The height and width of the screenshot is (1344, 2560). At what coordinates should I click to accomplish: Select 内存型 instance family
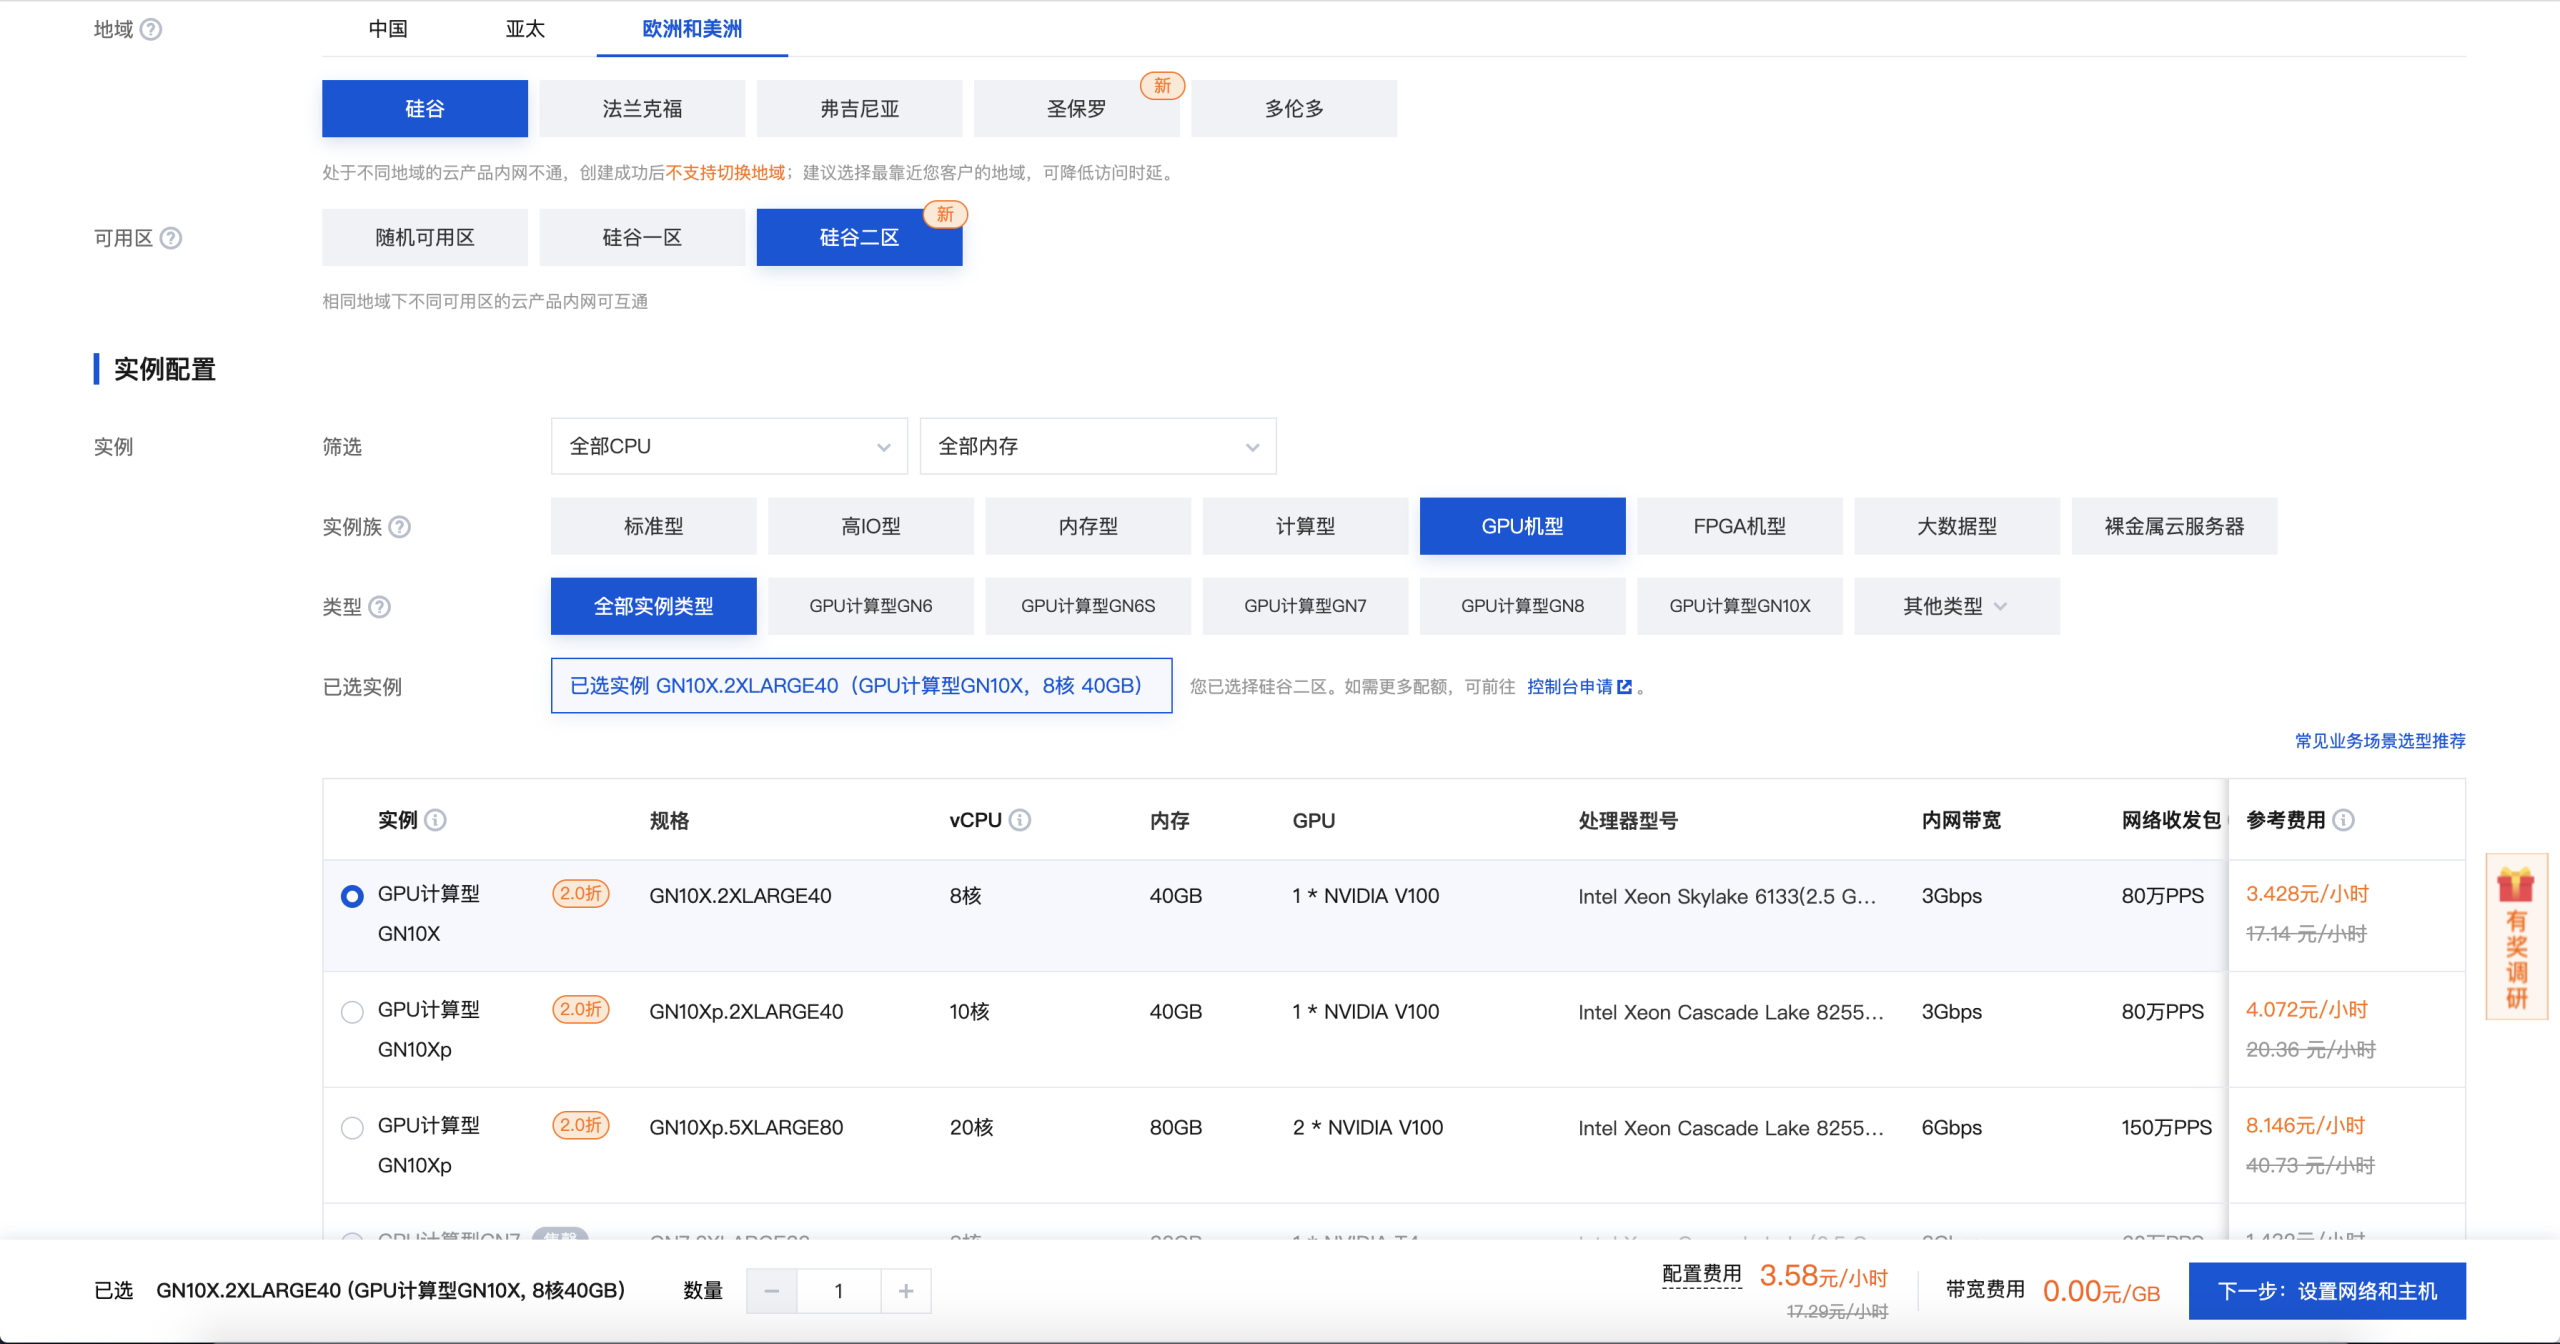1088,526
